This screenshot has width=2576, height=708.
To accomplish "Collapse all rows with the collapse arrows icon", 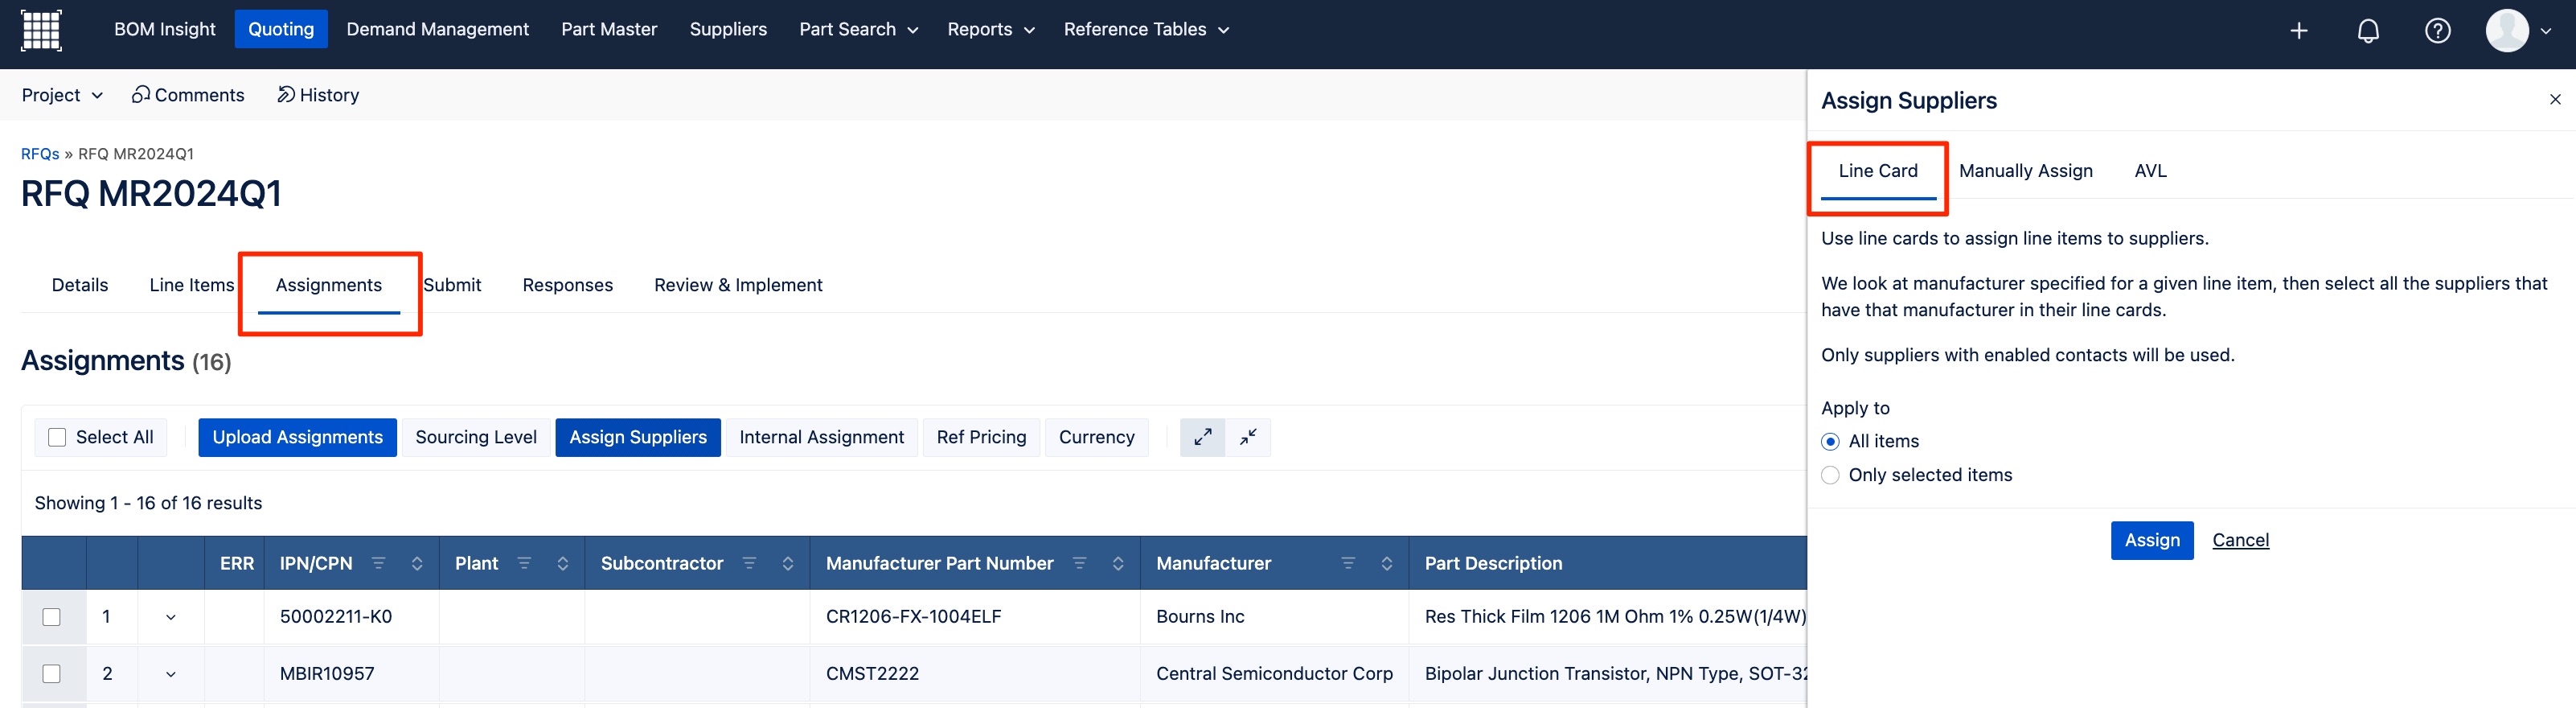I will (1248, 437).
